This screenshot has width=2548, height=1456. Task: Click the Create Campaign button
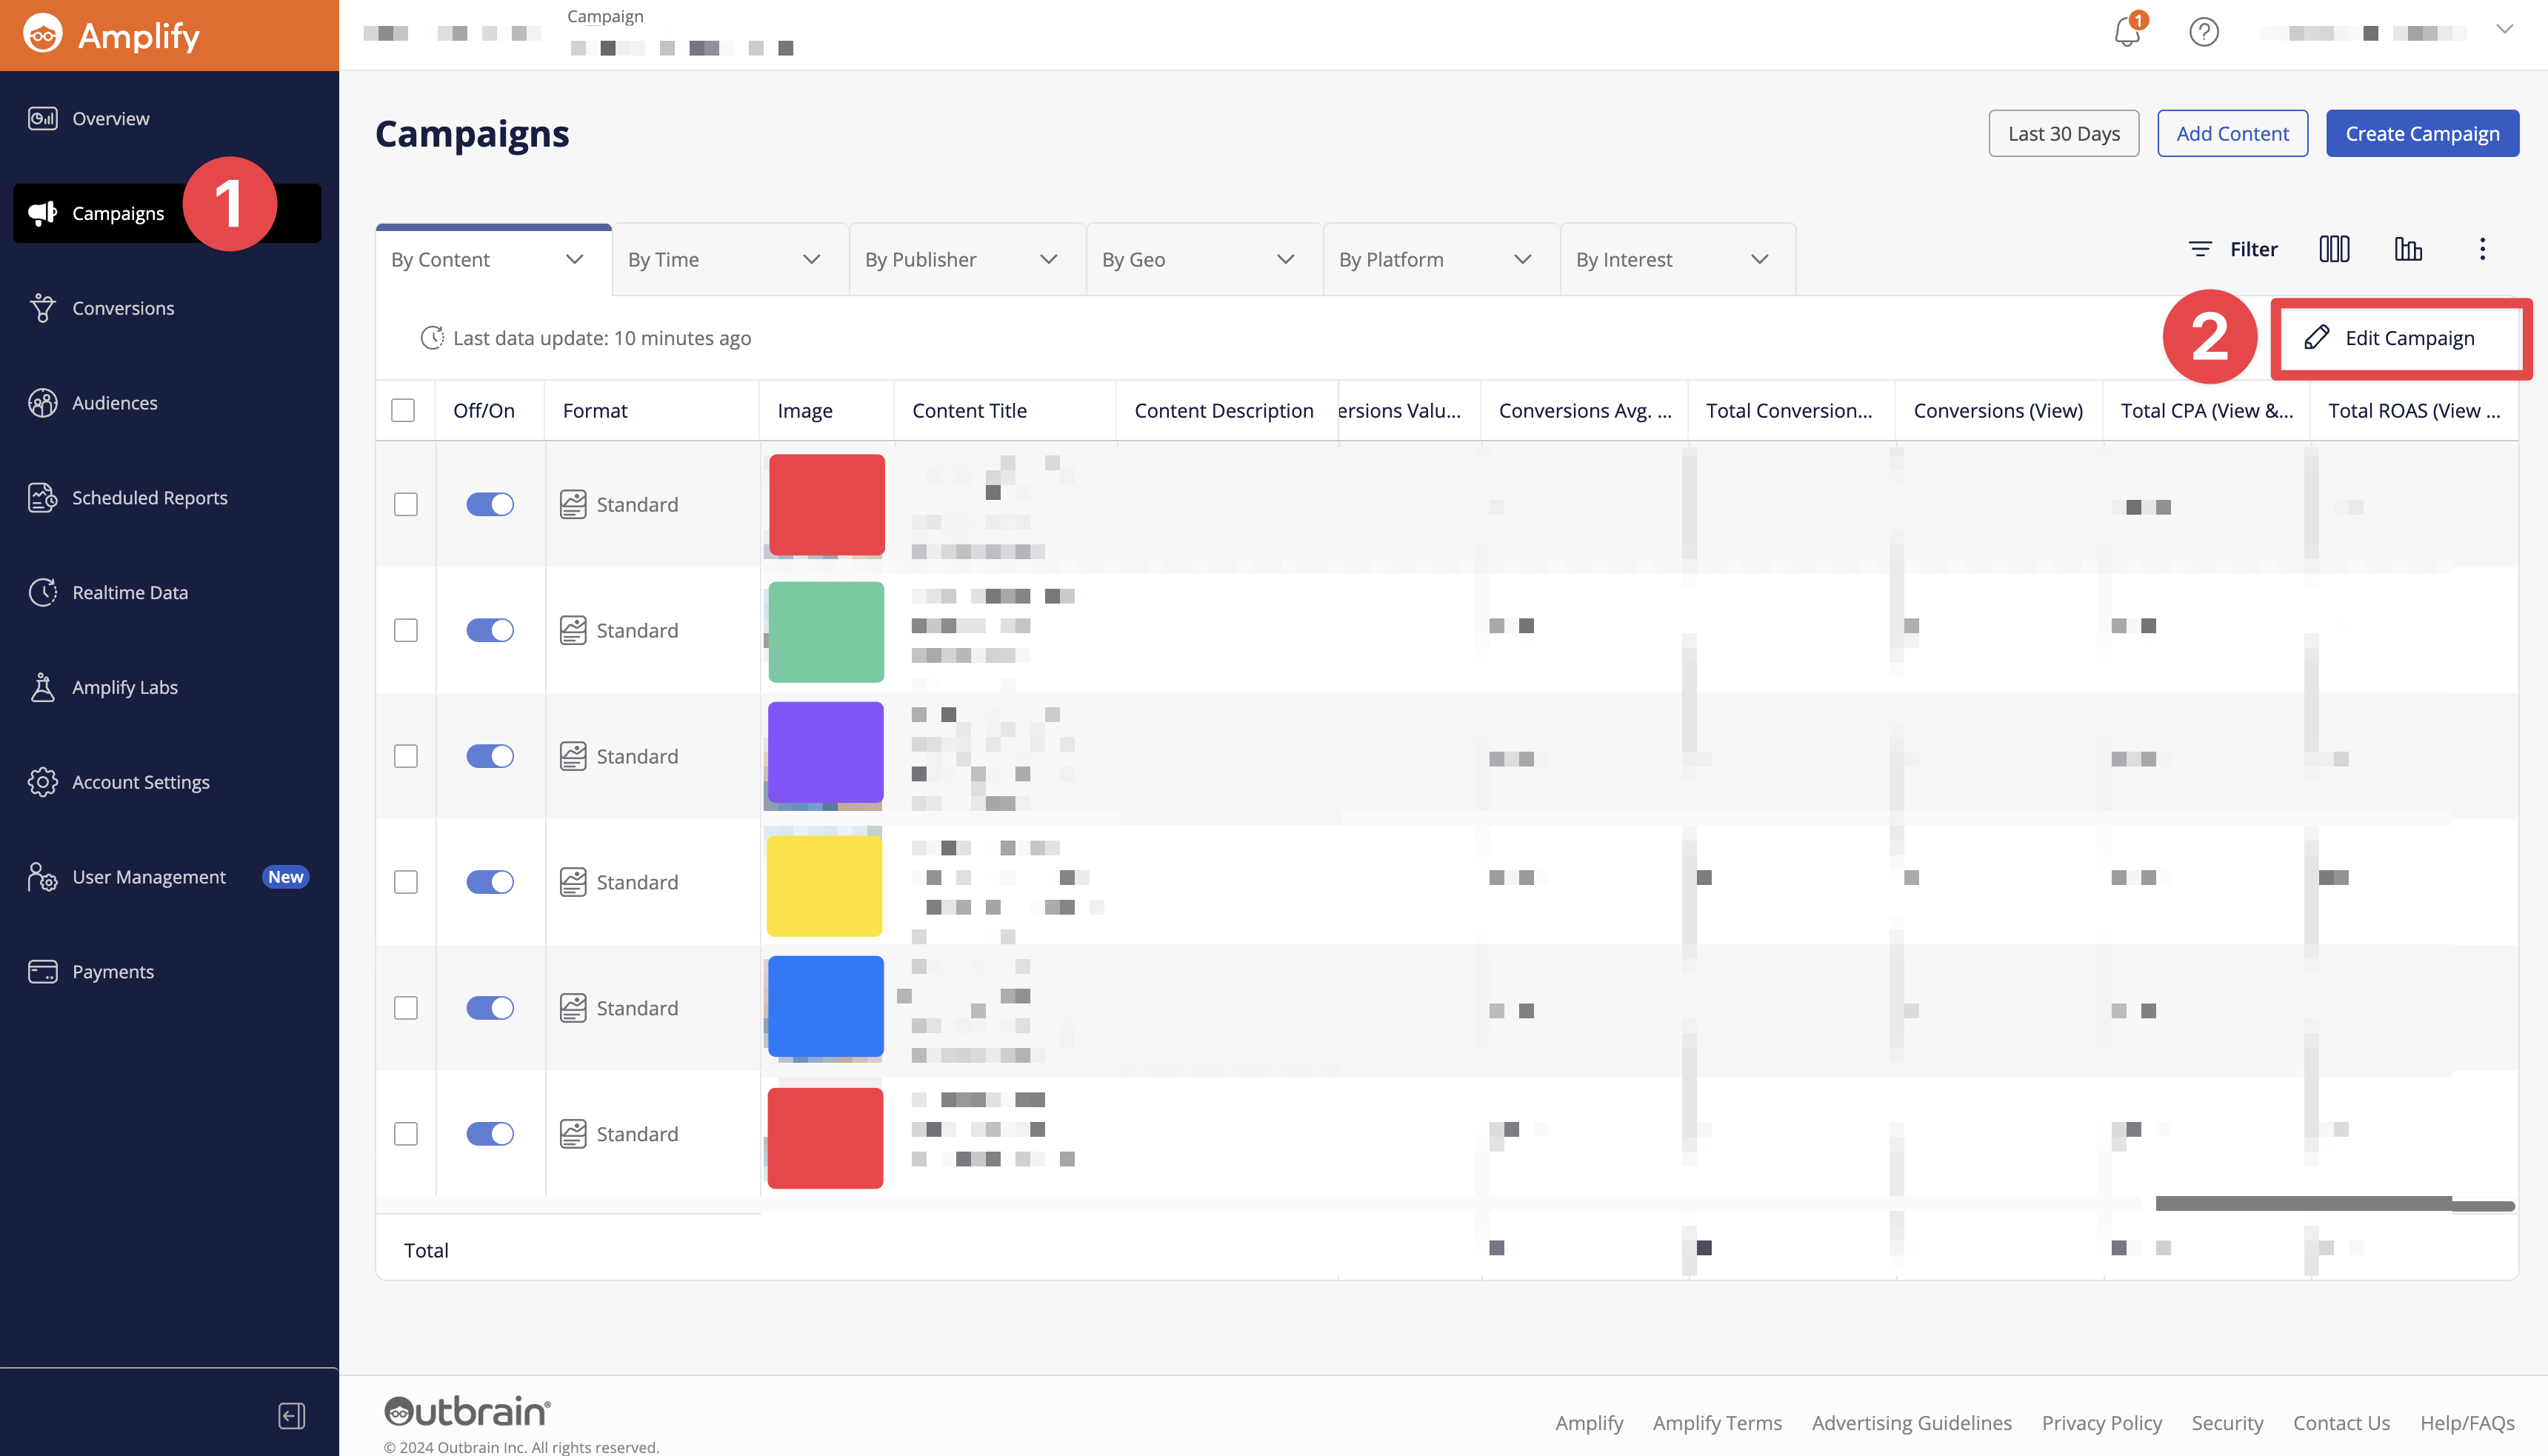(x=2421, y=133)
